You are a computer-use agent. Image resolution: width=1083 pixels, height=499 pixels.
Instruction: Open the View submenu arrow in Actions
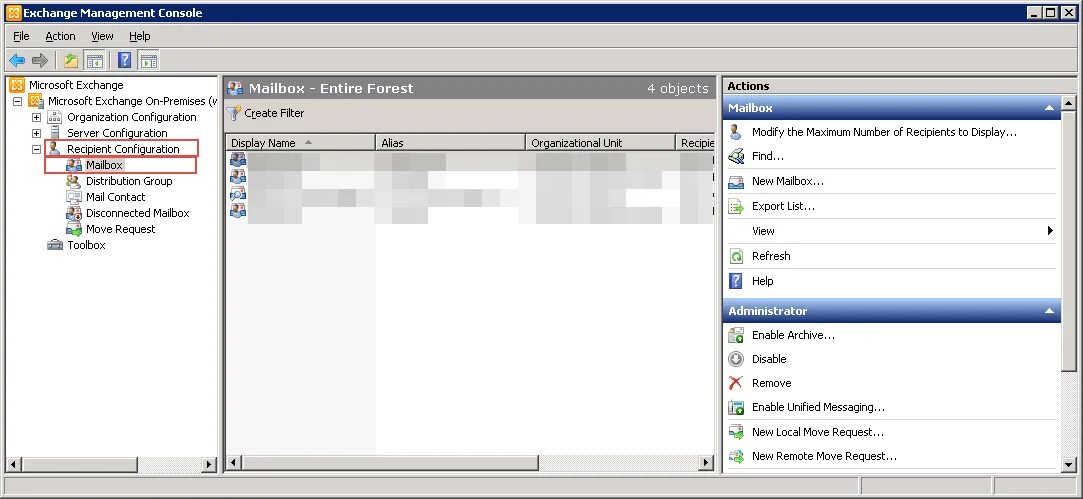[x=1050, y=231]
